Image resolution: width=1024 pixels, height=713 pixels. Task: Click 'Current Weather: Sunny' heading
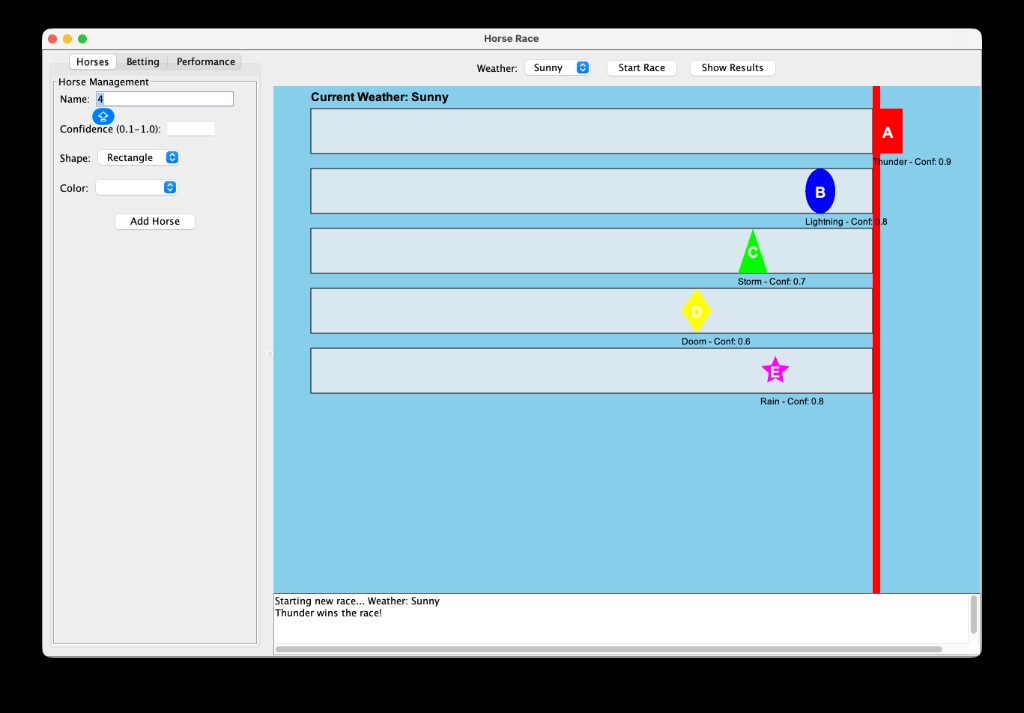[x=379, y=97]
